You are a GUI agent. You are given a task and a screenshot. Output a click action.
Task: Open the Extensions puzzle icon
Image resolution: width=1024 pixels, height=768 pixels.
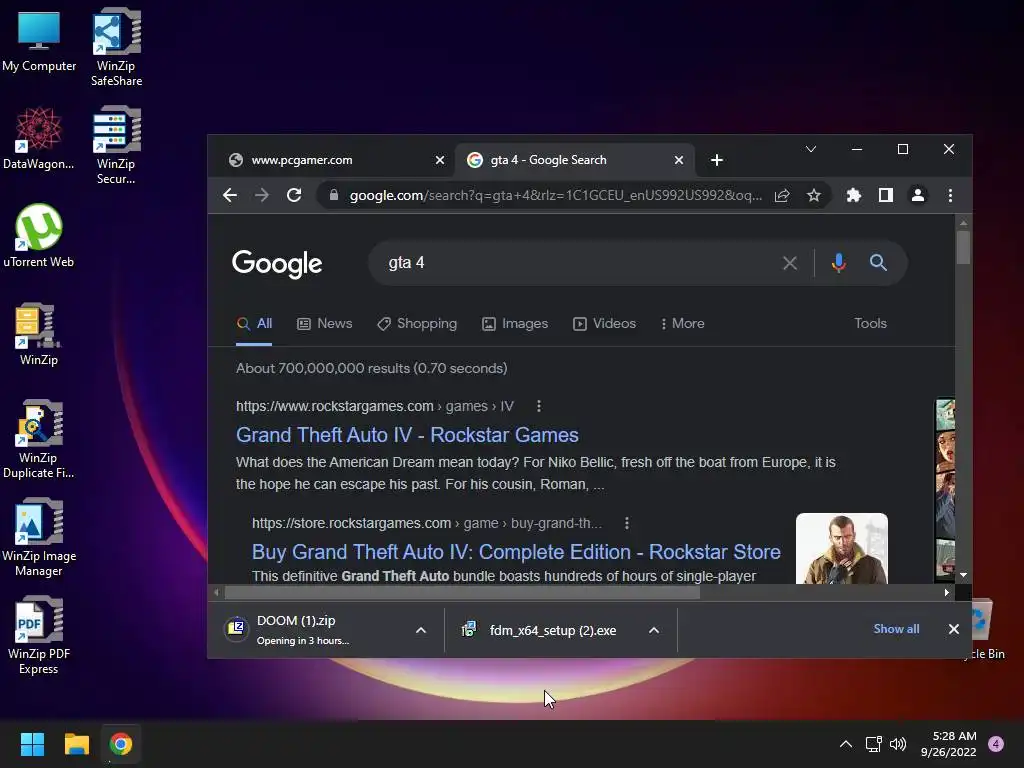click(x=854, y=195)
